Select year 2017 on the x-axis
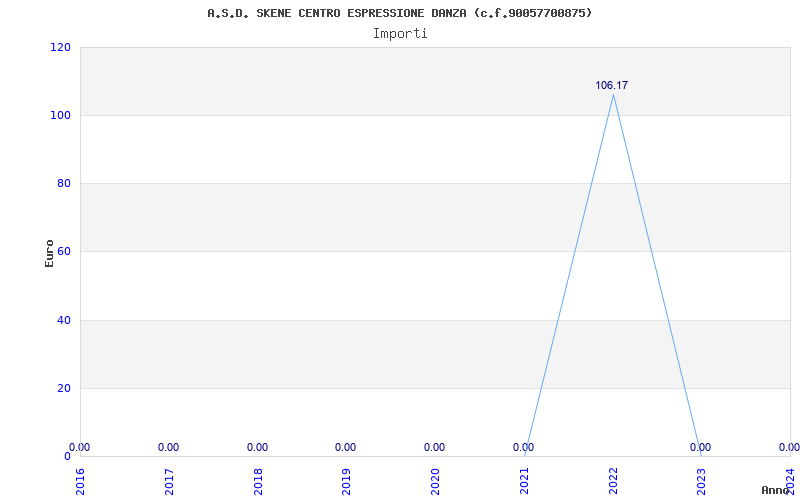This screenshot has height=500, width=800. point(169,482)
